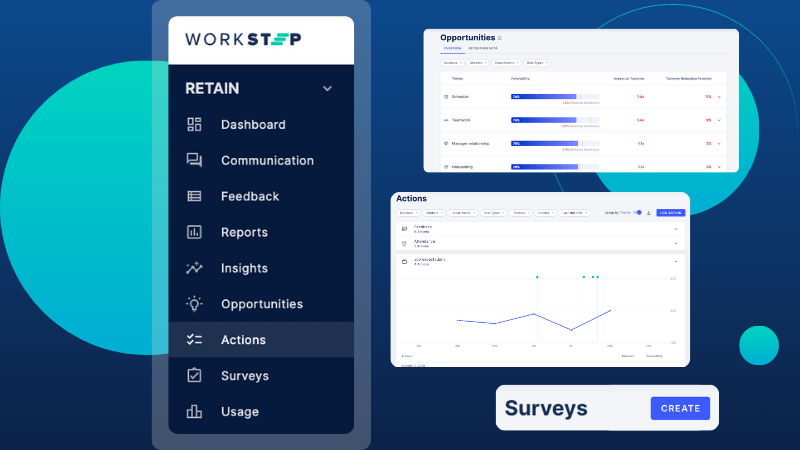Viewport: 800px width, 450px height.
Task: Expand the Feedback actions group chevron
Action: (676, 229)
